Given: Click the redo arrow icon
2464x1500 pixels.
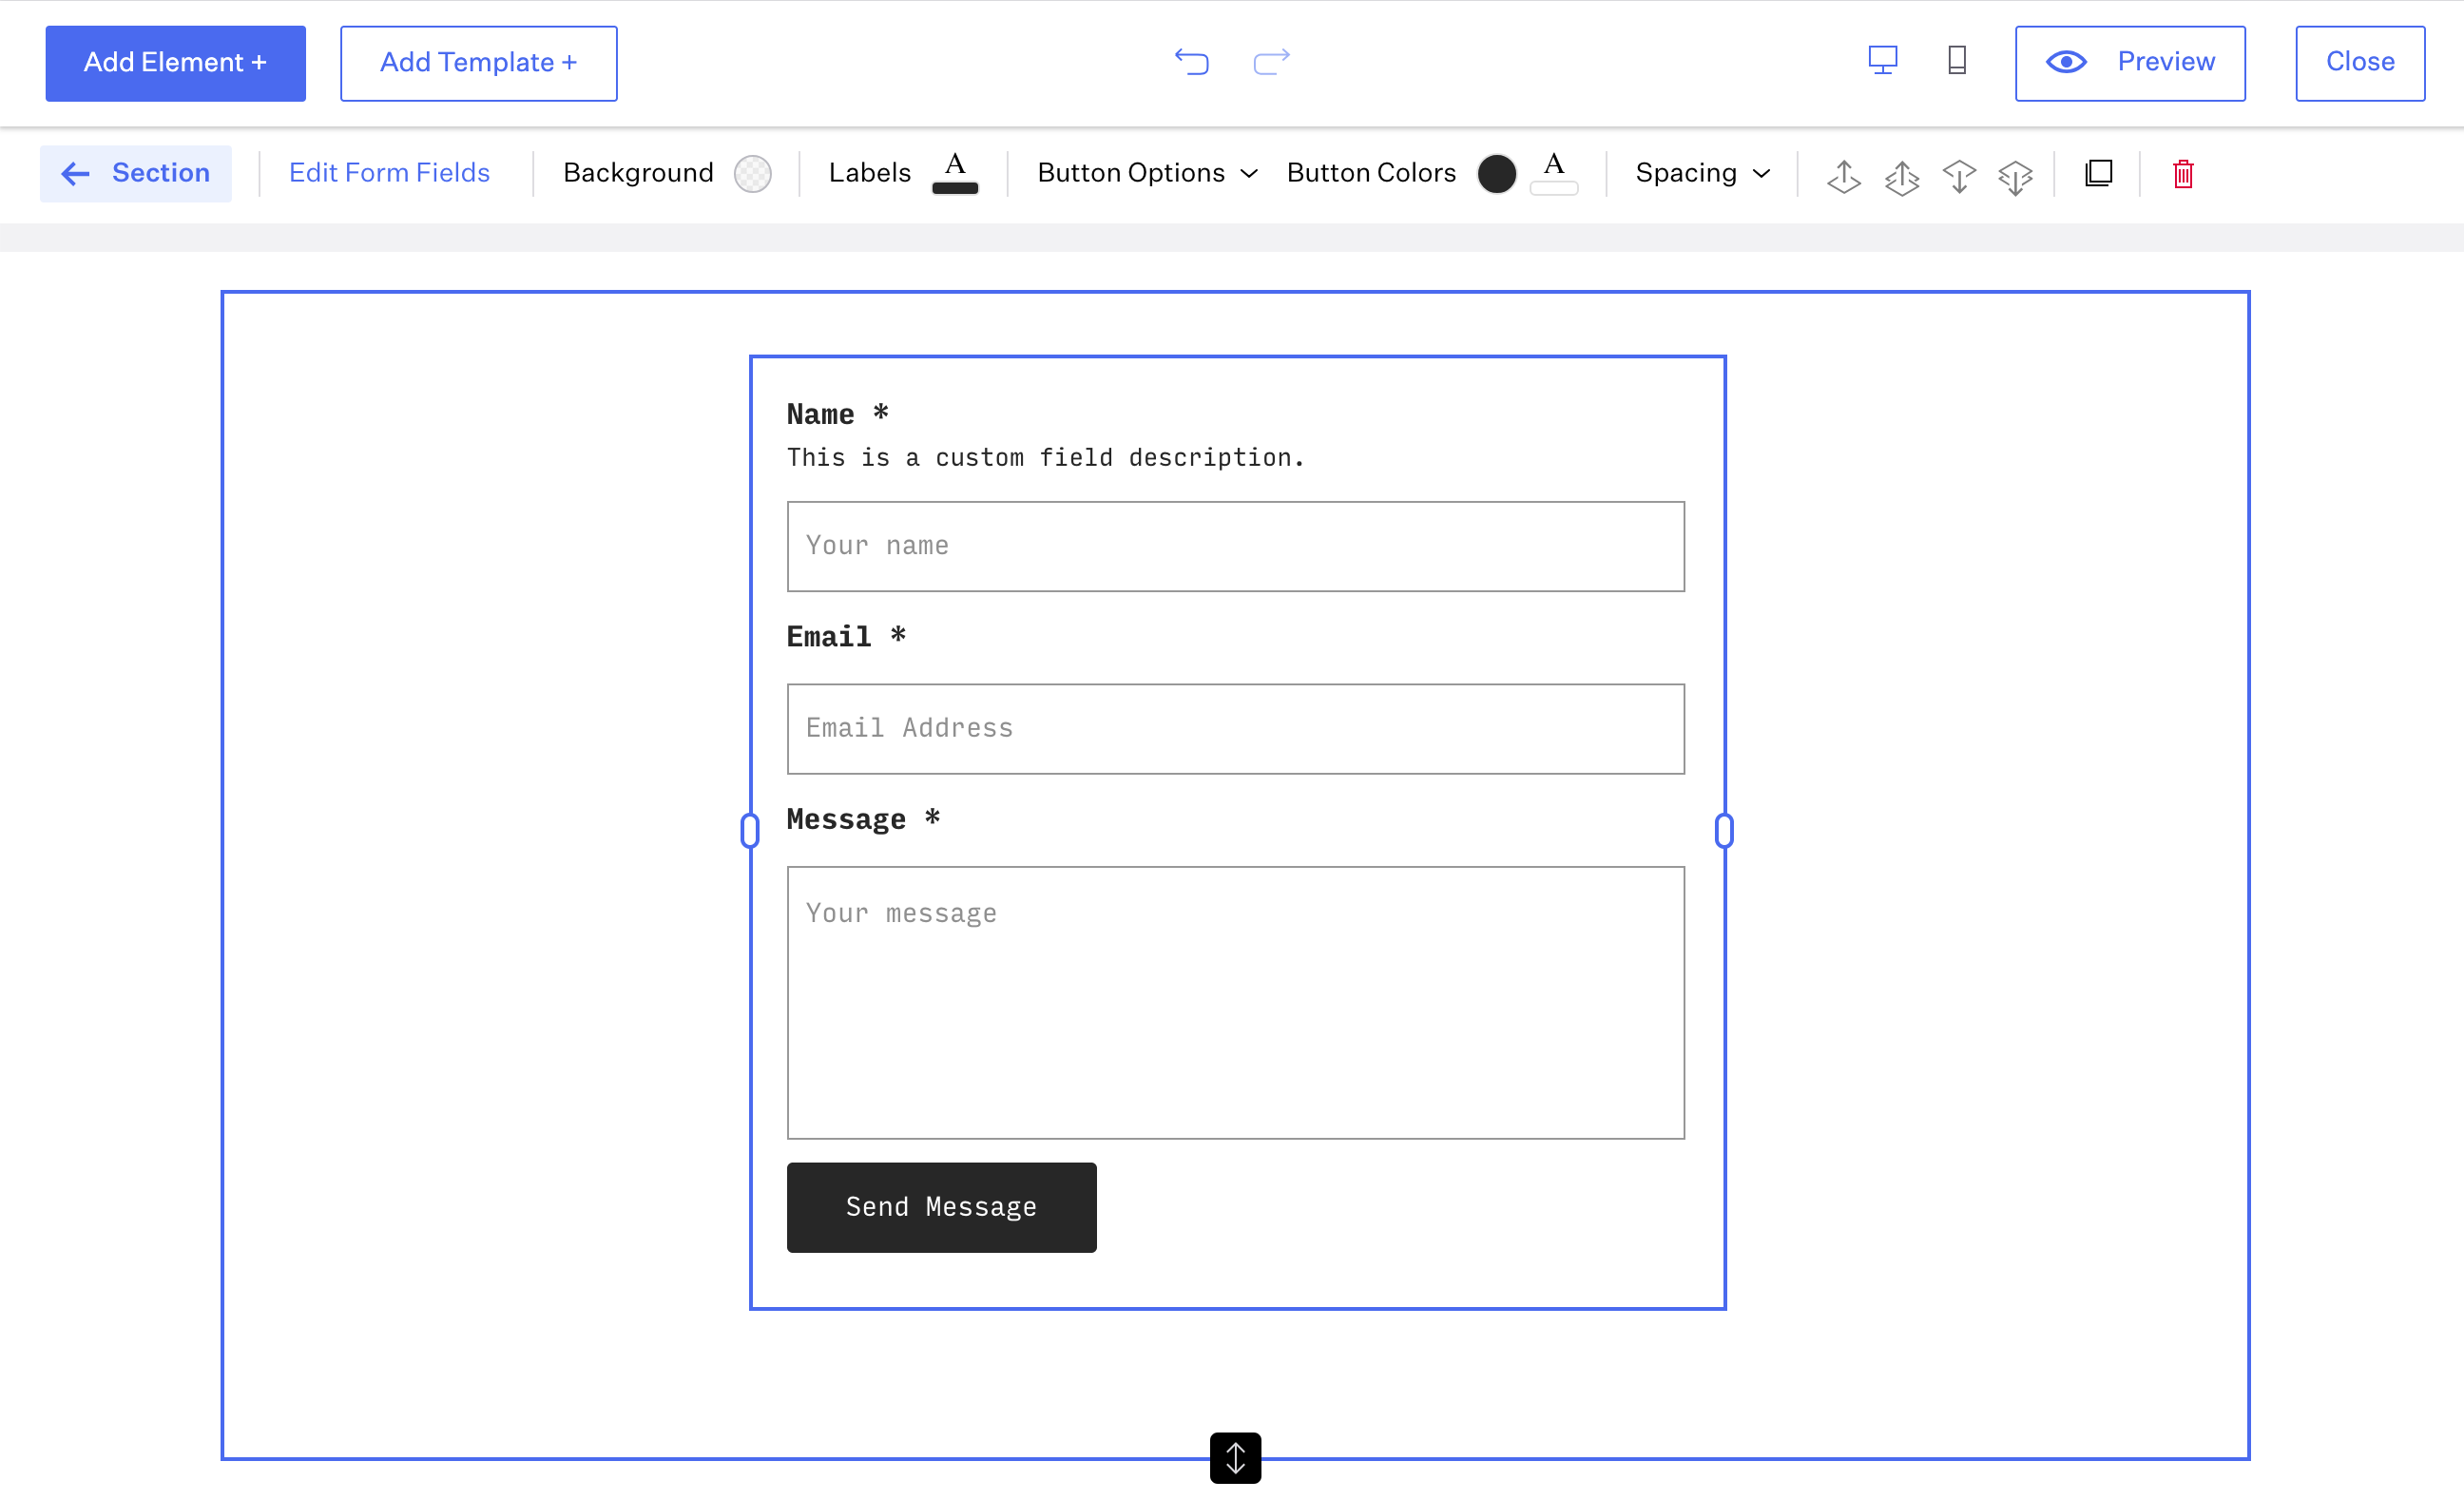Looking at the screenshot, I should coord(1271,62).
